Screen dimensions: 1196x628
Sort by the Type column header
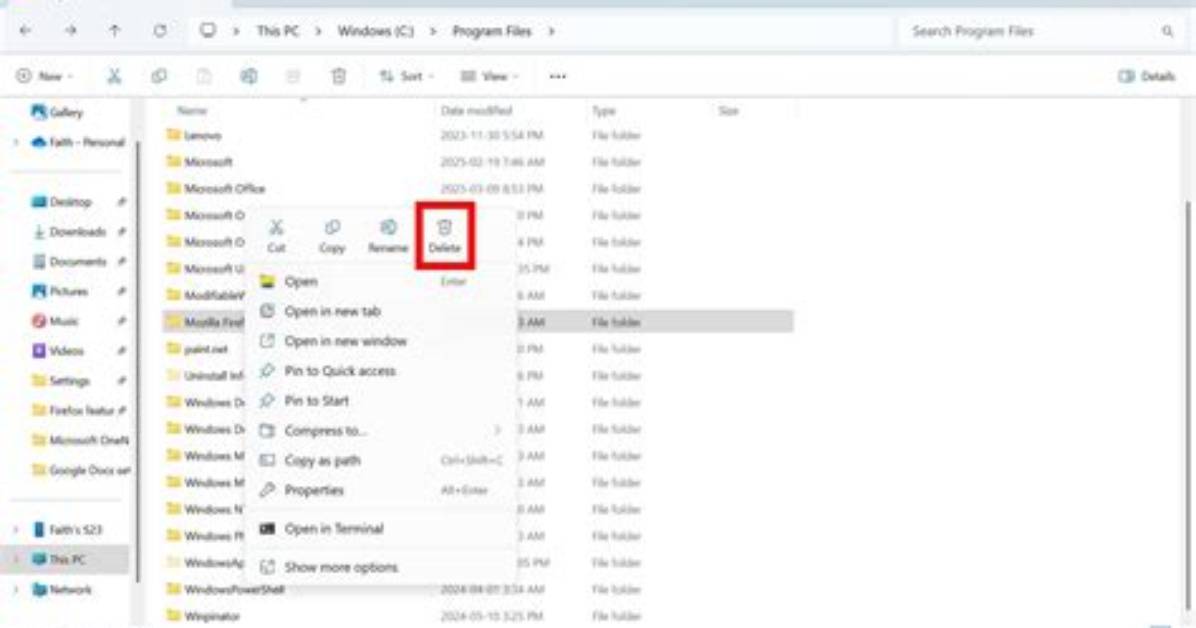point(603,111)
